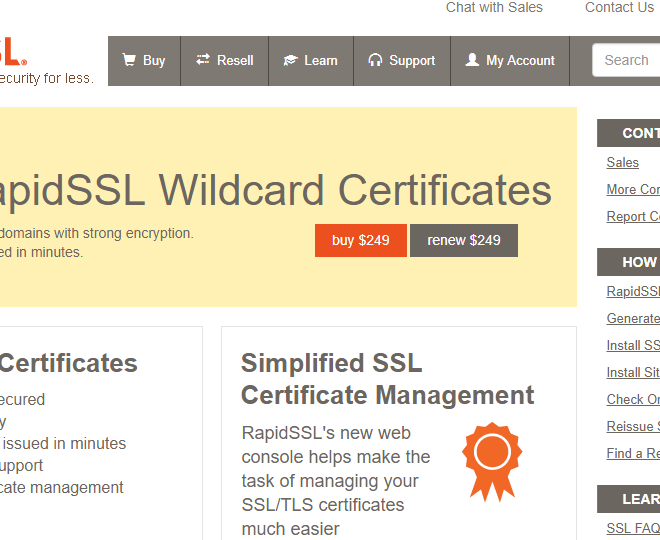Click the 'domains with strong encryption.' text
Viewport: 660px width, 540px height.
(97, 233)
